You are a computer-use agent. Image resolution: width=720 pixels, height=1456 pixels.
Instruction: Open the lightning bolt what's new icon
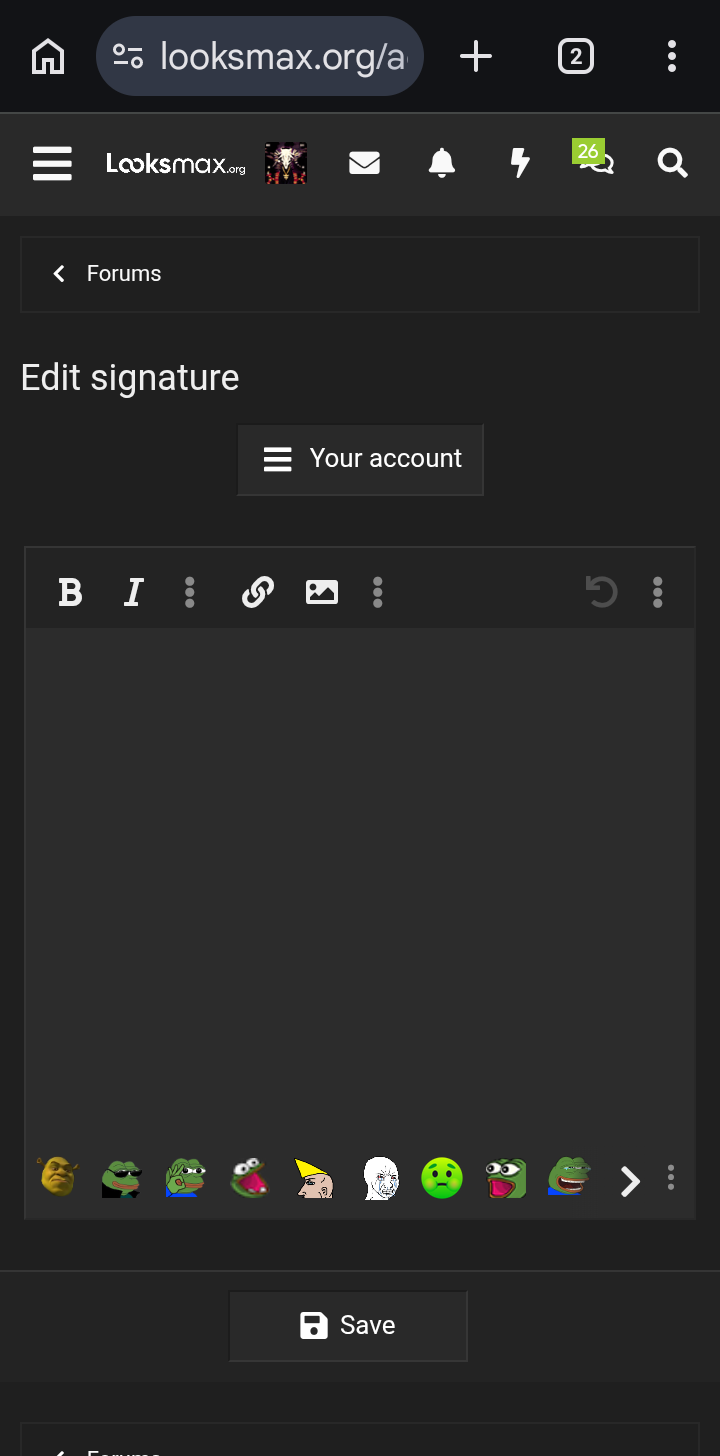[x=520, y=163]
